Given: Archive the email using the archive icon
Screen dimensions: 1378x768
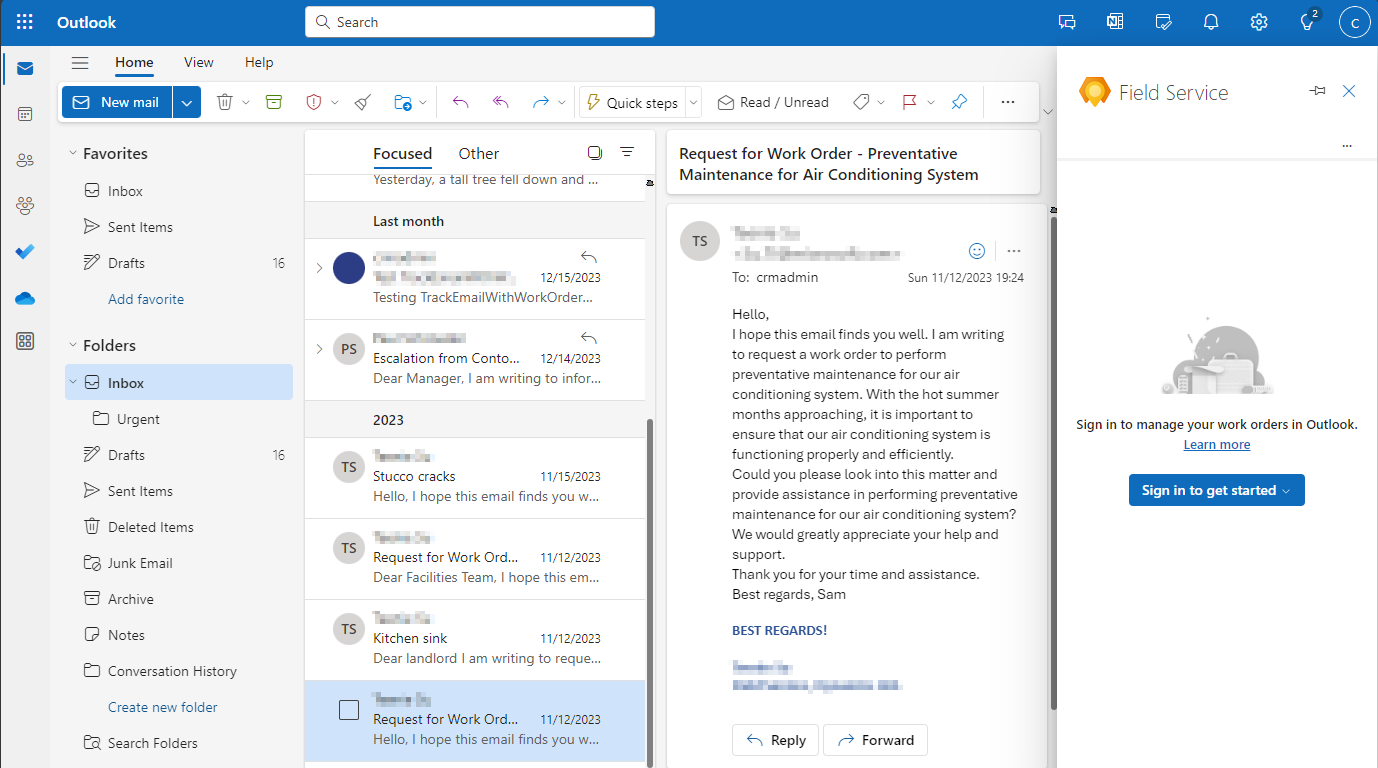Looking at the screenshot, I should point(273,101).
